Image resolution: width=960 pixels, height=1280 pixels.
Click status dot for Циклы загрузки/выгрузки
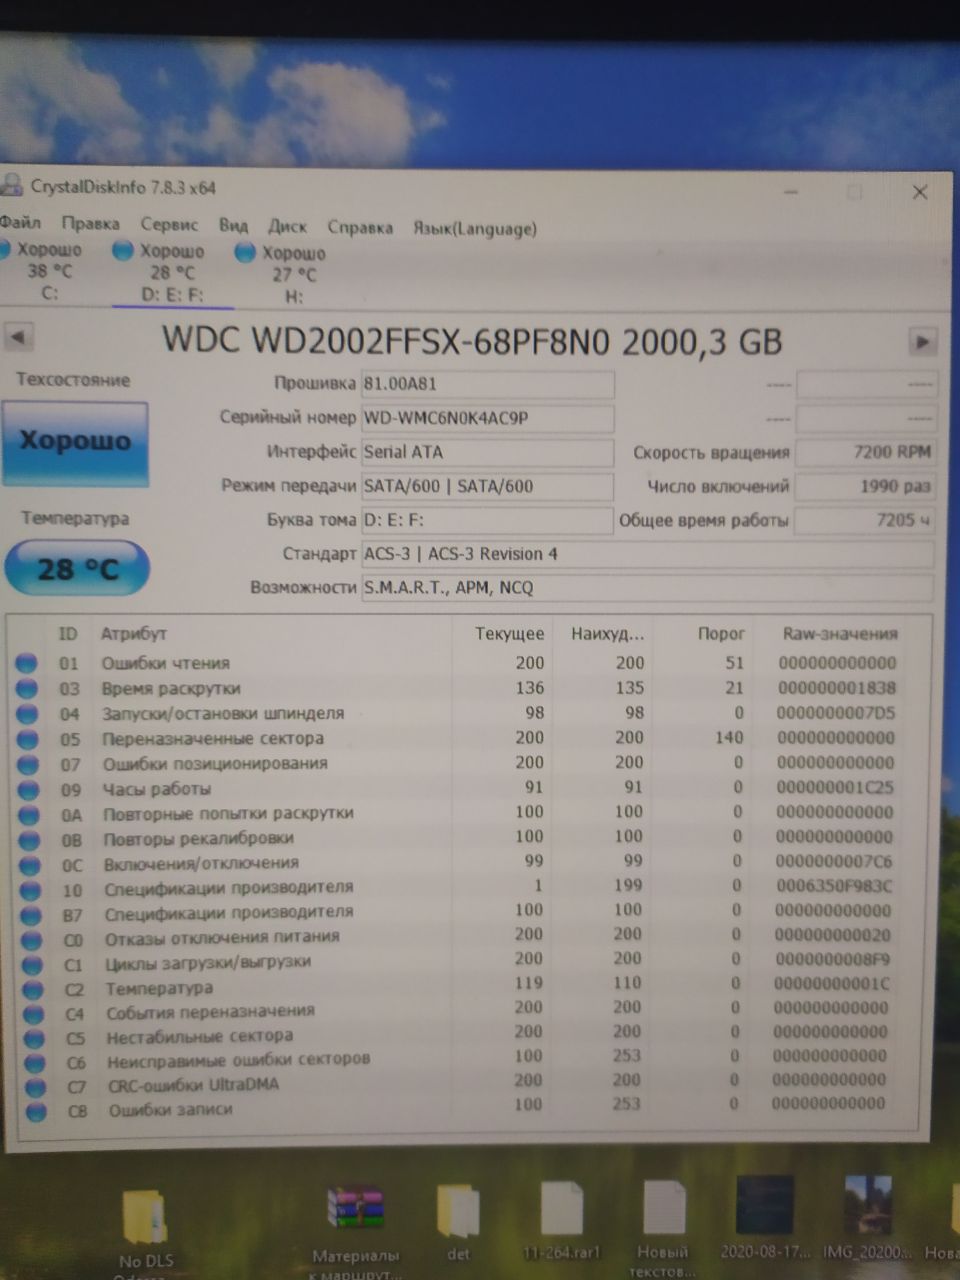(32, 965)
